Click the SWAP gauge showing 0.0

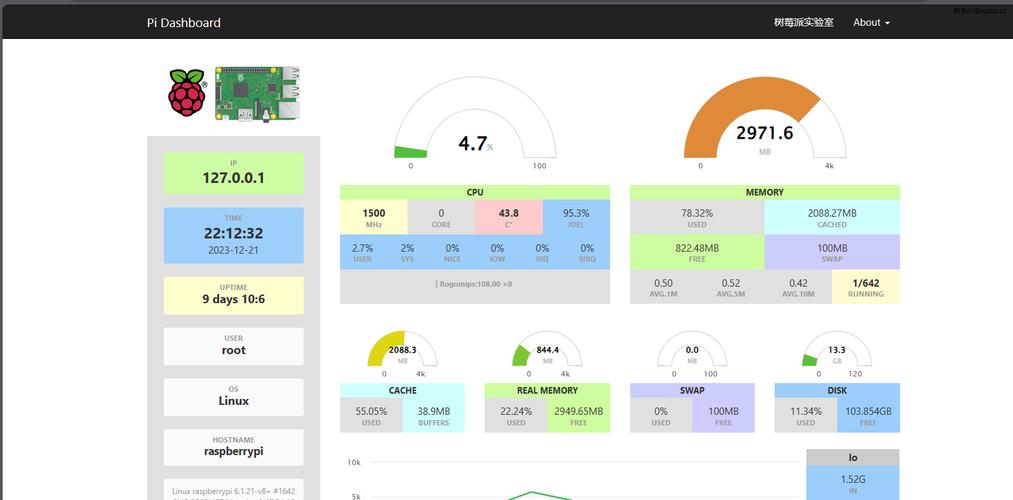coord(692,353)
